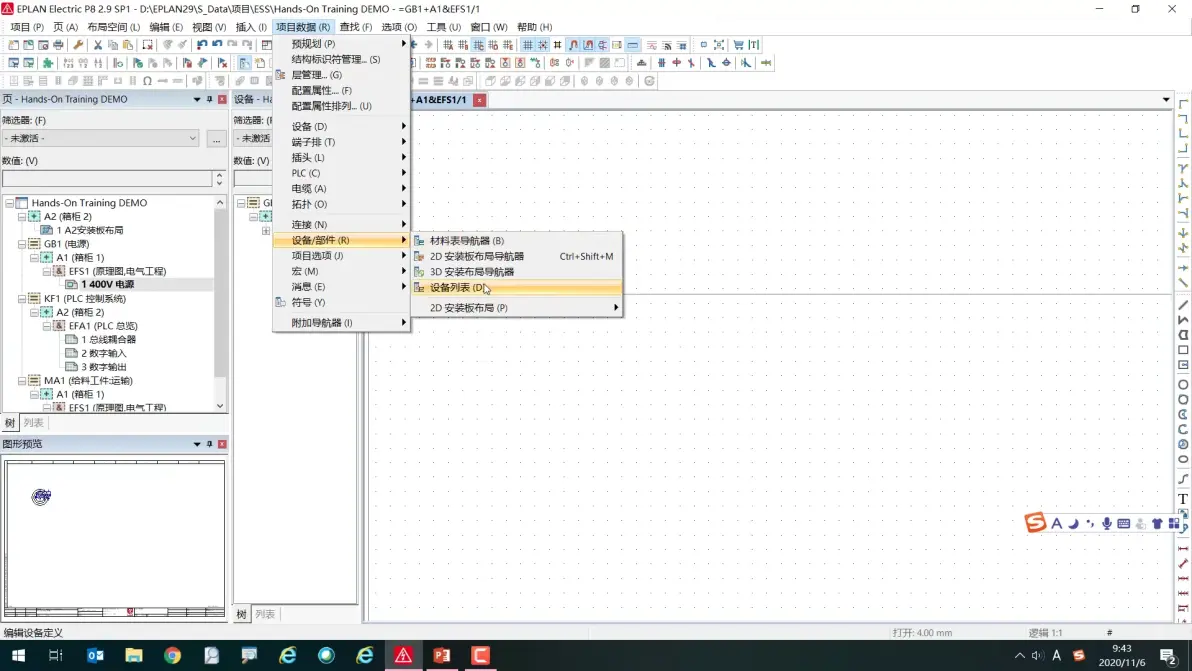Click the filter ellipsis button in page navigator

coord(217,139)
